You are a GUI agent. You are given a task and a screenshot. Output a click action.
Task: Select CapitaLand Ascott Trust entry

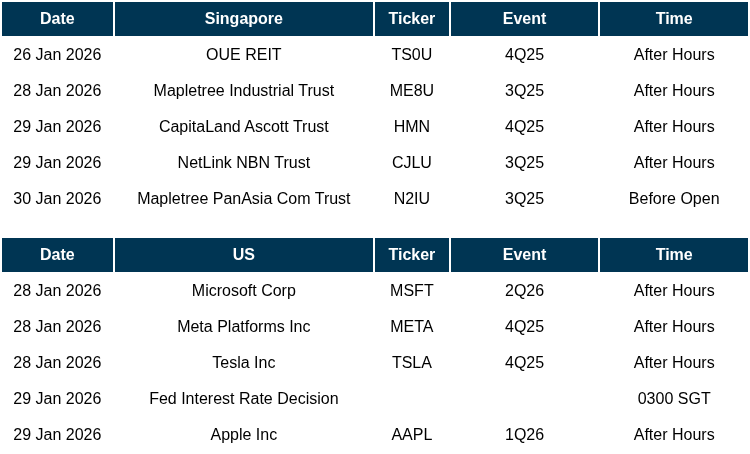(243, 127)
